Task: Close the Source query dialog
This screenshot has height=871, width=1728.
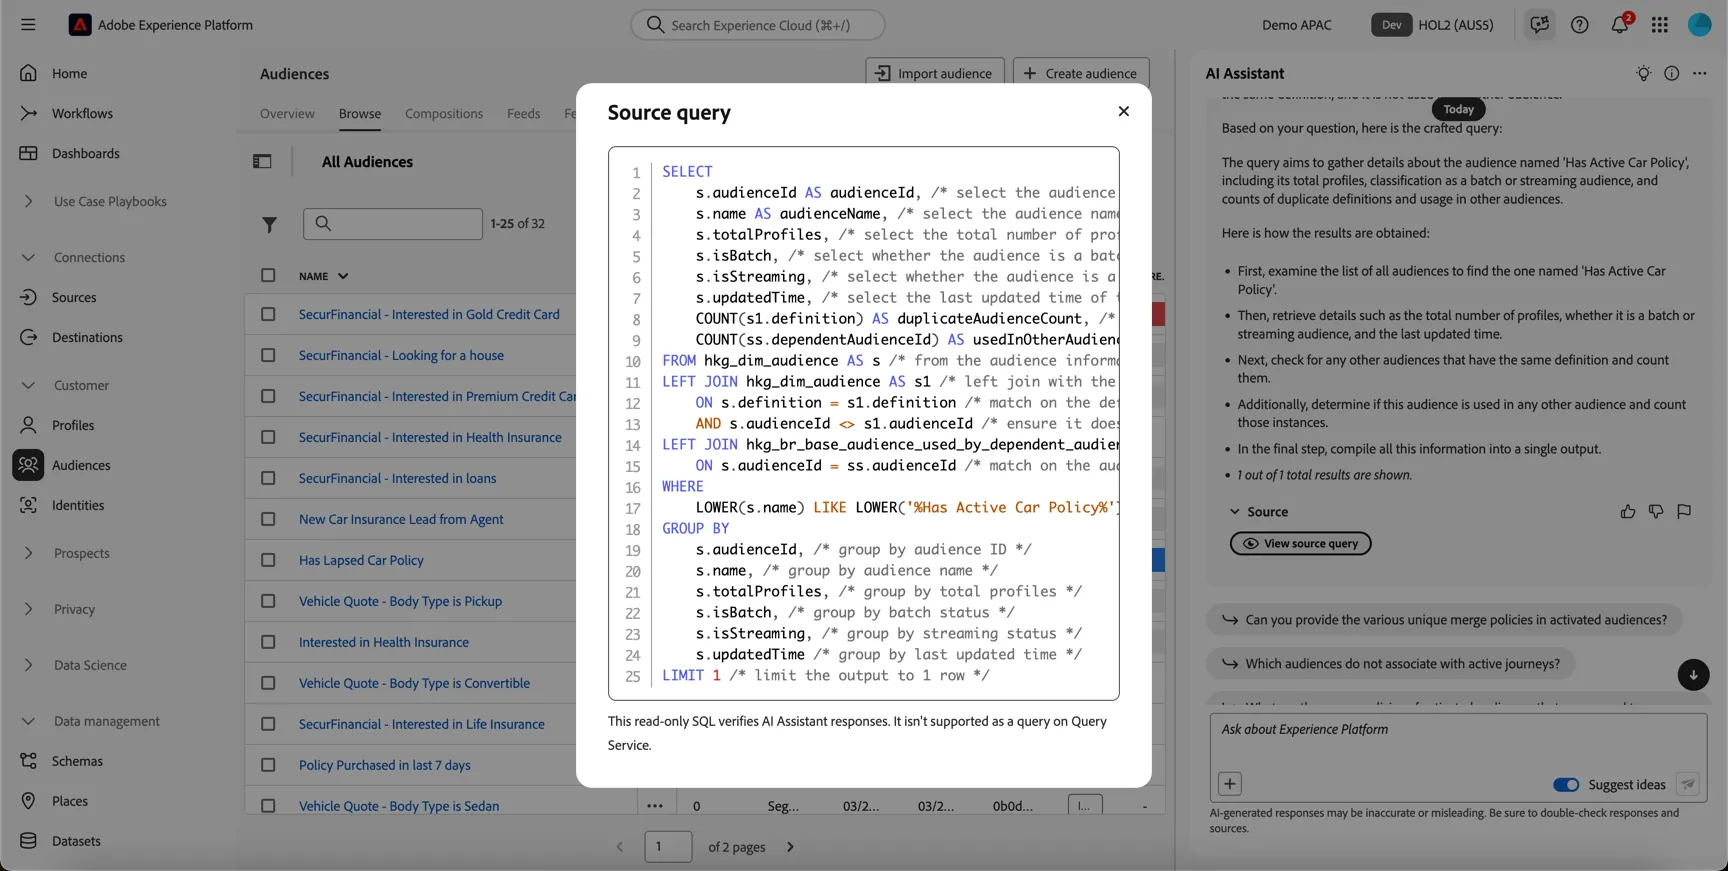Action: 1124,111
